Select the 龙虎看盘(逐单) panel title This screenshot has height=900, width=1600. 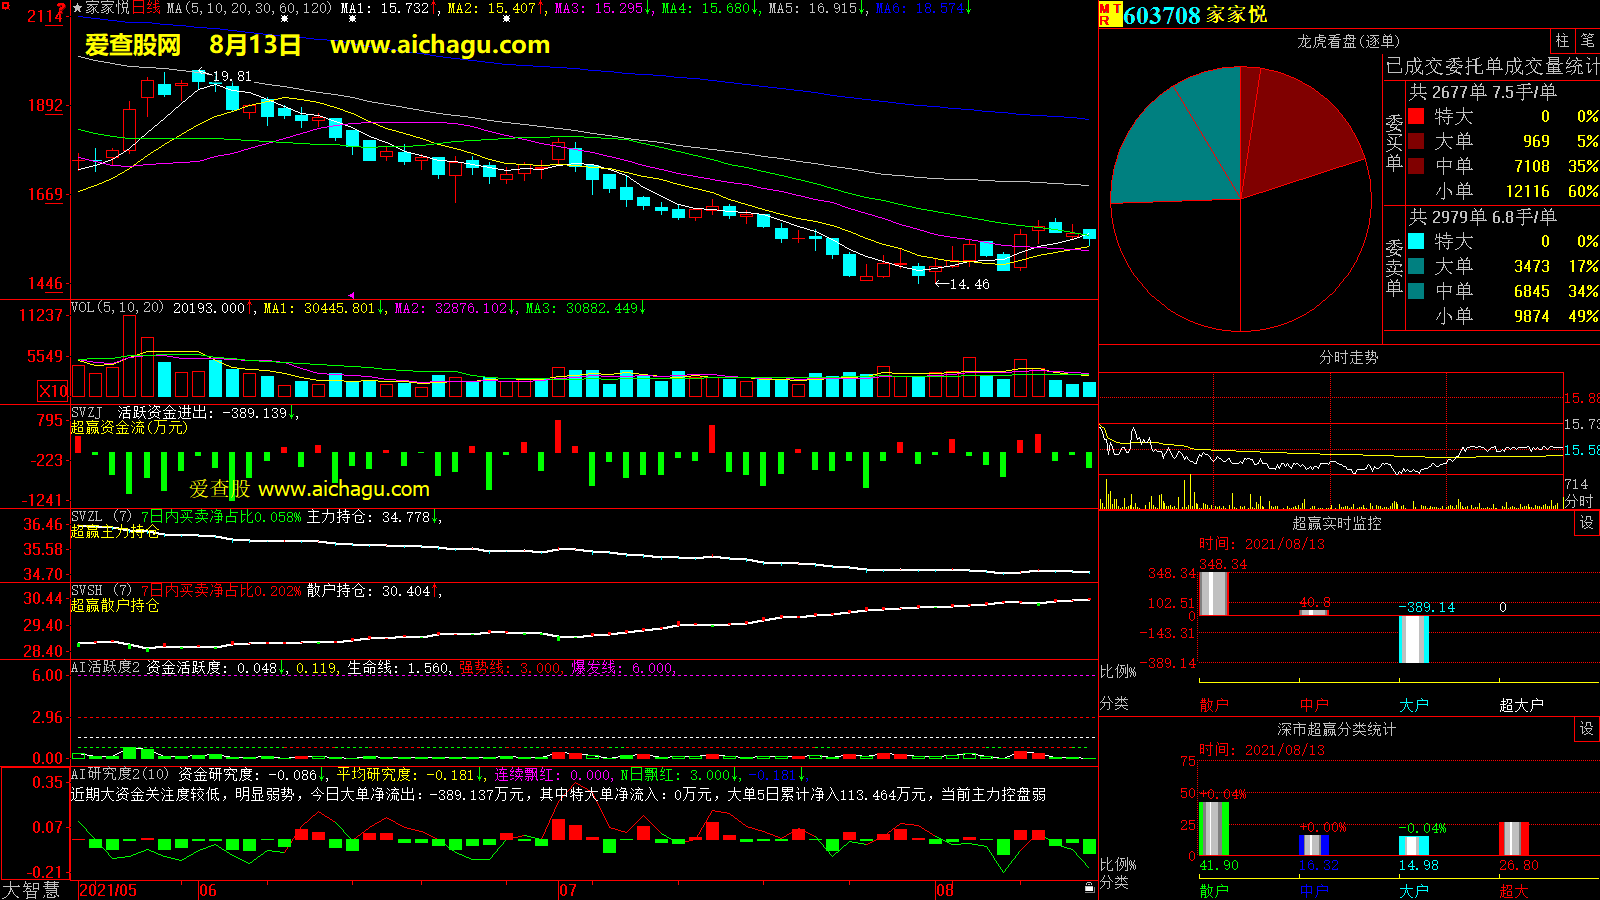(x=1348, y=41)
